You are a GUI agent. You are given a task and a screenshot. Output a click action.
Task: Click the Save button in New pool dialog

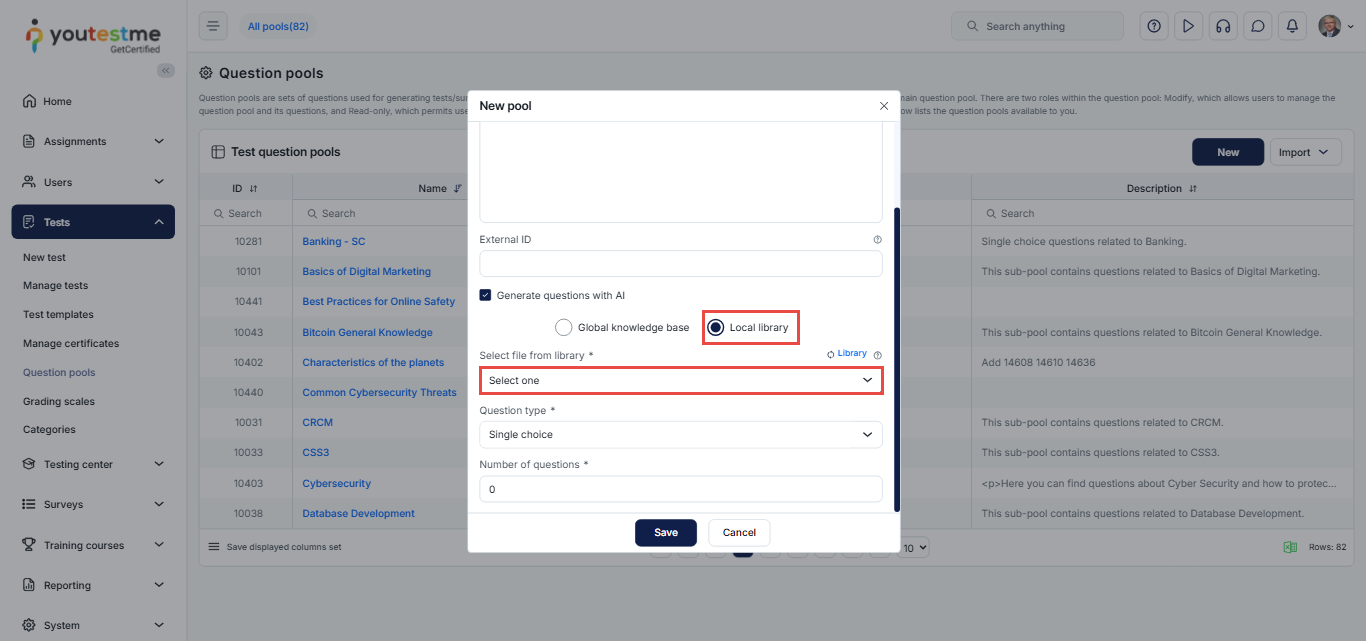coord(666,532)
